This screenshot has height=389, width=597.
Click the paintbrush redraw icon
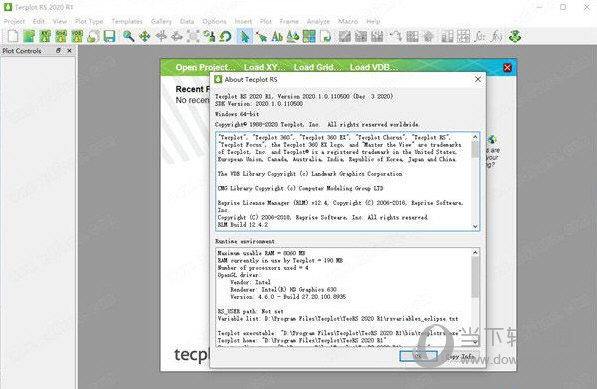point(209,36)
